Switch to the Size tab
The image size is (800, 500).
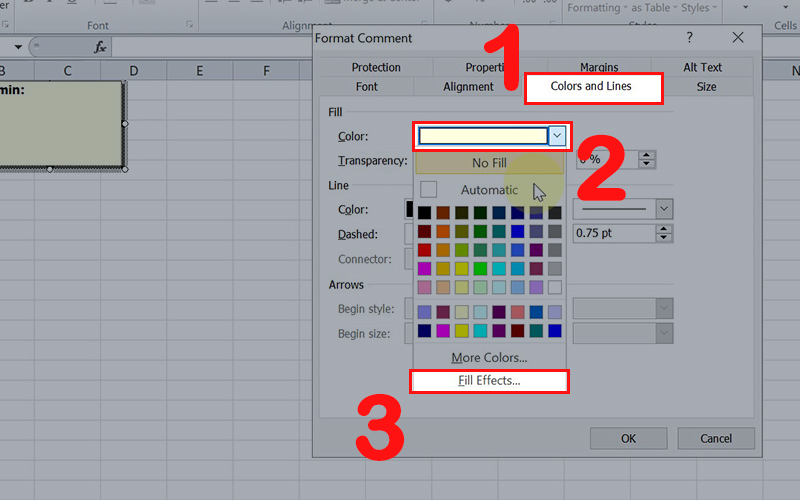pyautogui.click(x=707, y=87)
